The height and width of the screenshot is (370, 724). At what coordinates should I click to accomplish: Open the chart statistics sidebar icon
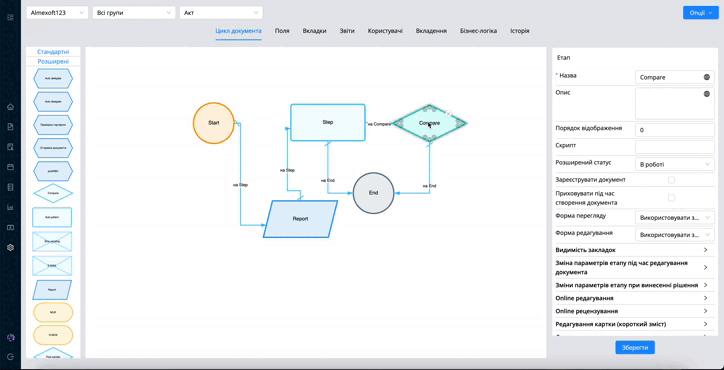coord(11,207)
